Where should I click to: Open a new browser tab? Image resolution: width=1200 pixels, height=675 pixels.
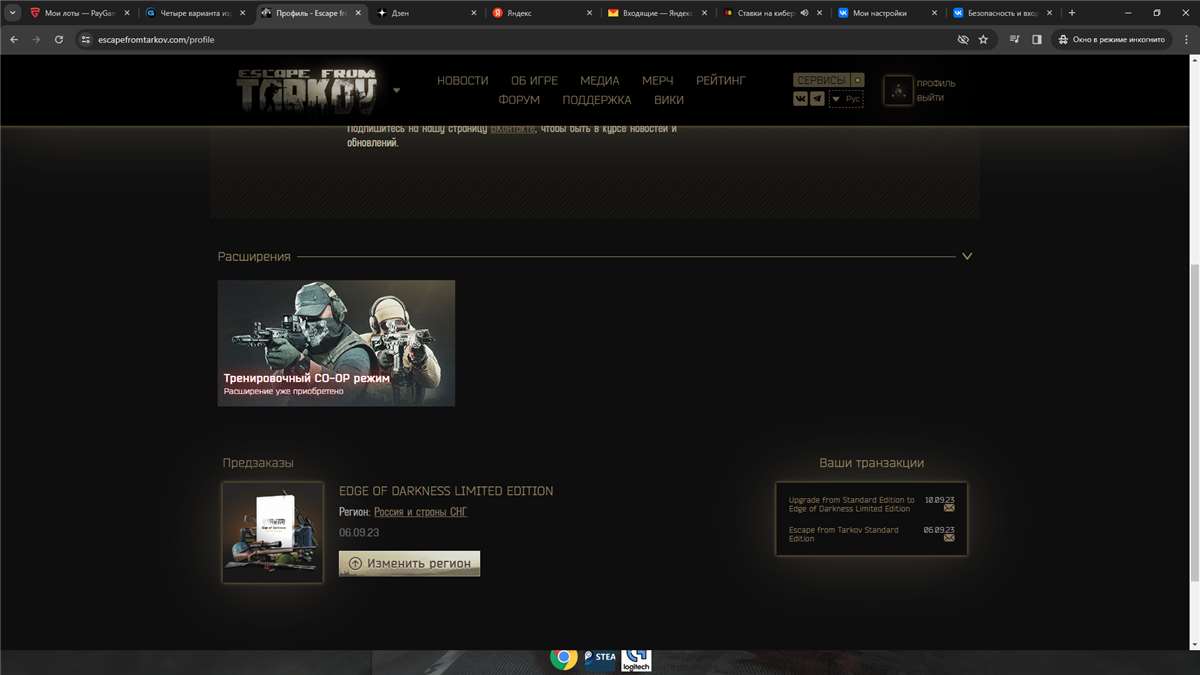[x=1072, y=13]
